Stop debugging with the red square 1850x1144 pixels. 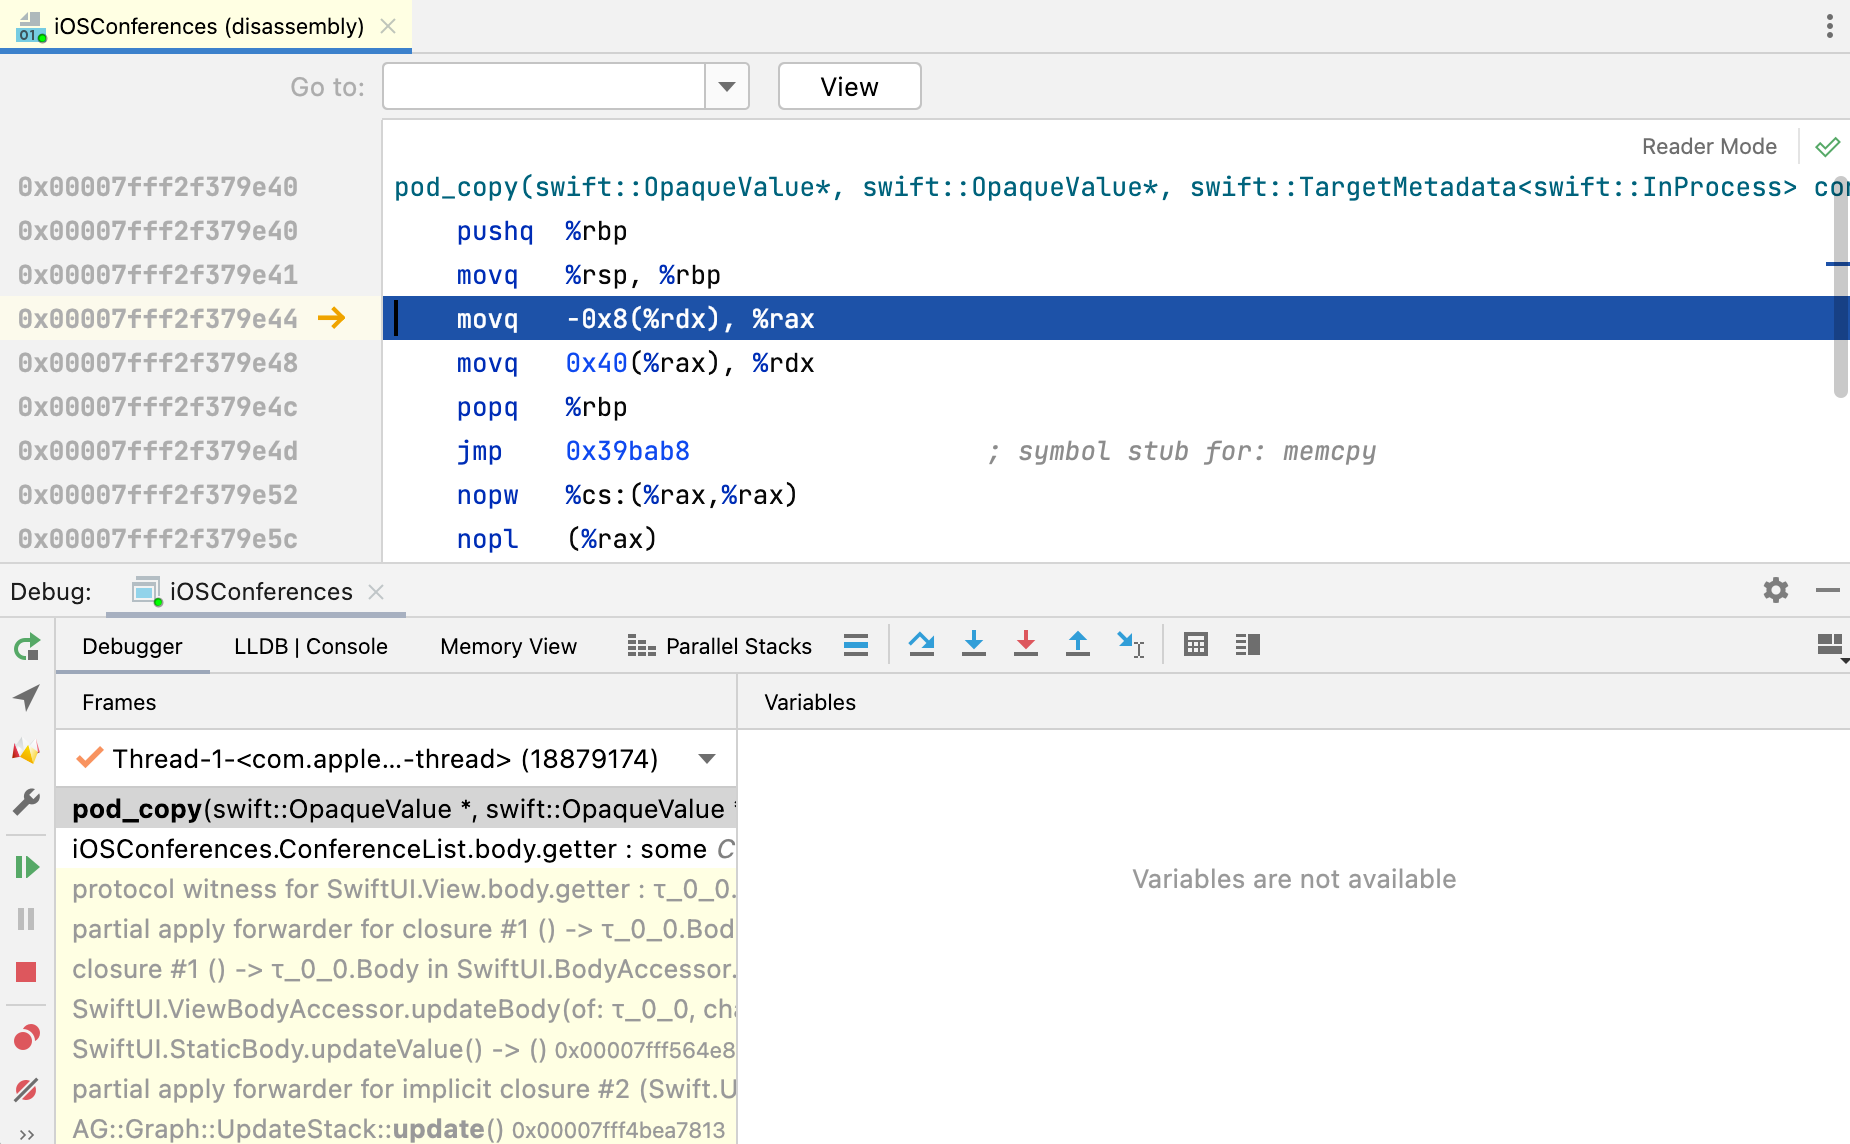pyautogui.click(x=27, y=971)
